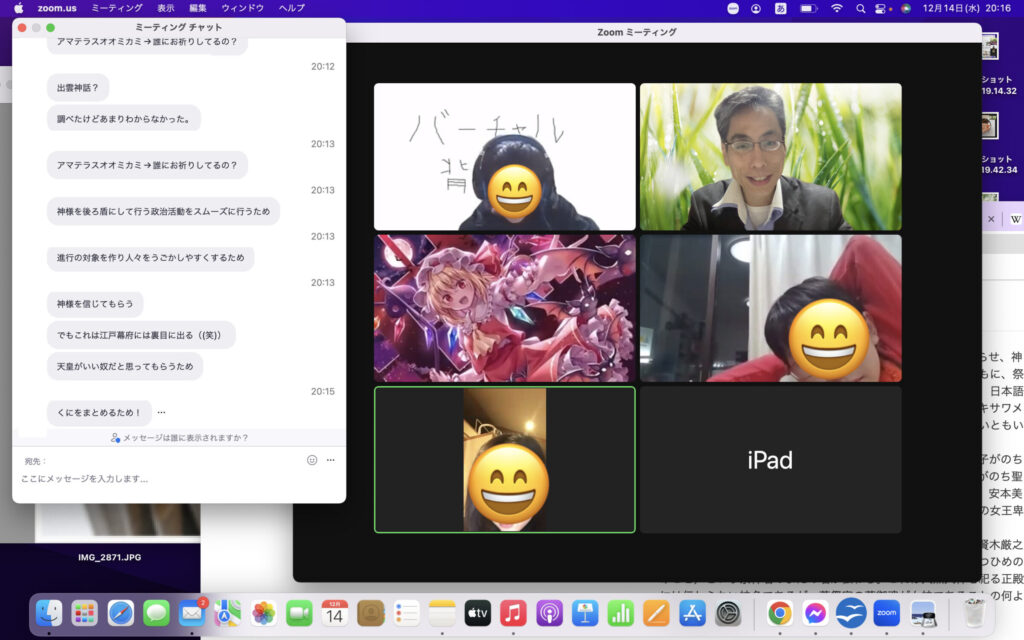Screen dimensions: 1024x640
Task: Click the メッセージは誰に表示されますか？ link
Action: [180, 438]
